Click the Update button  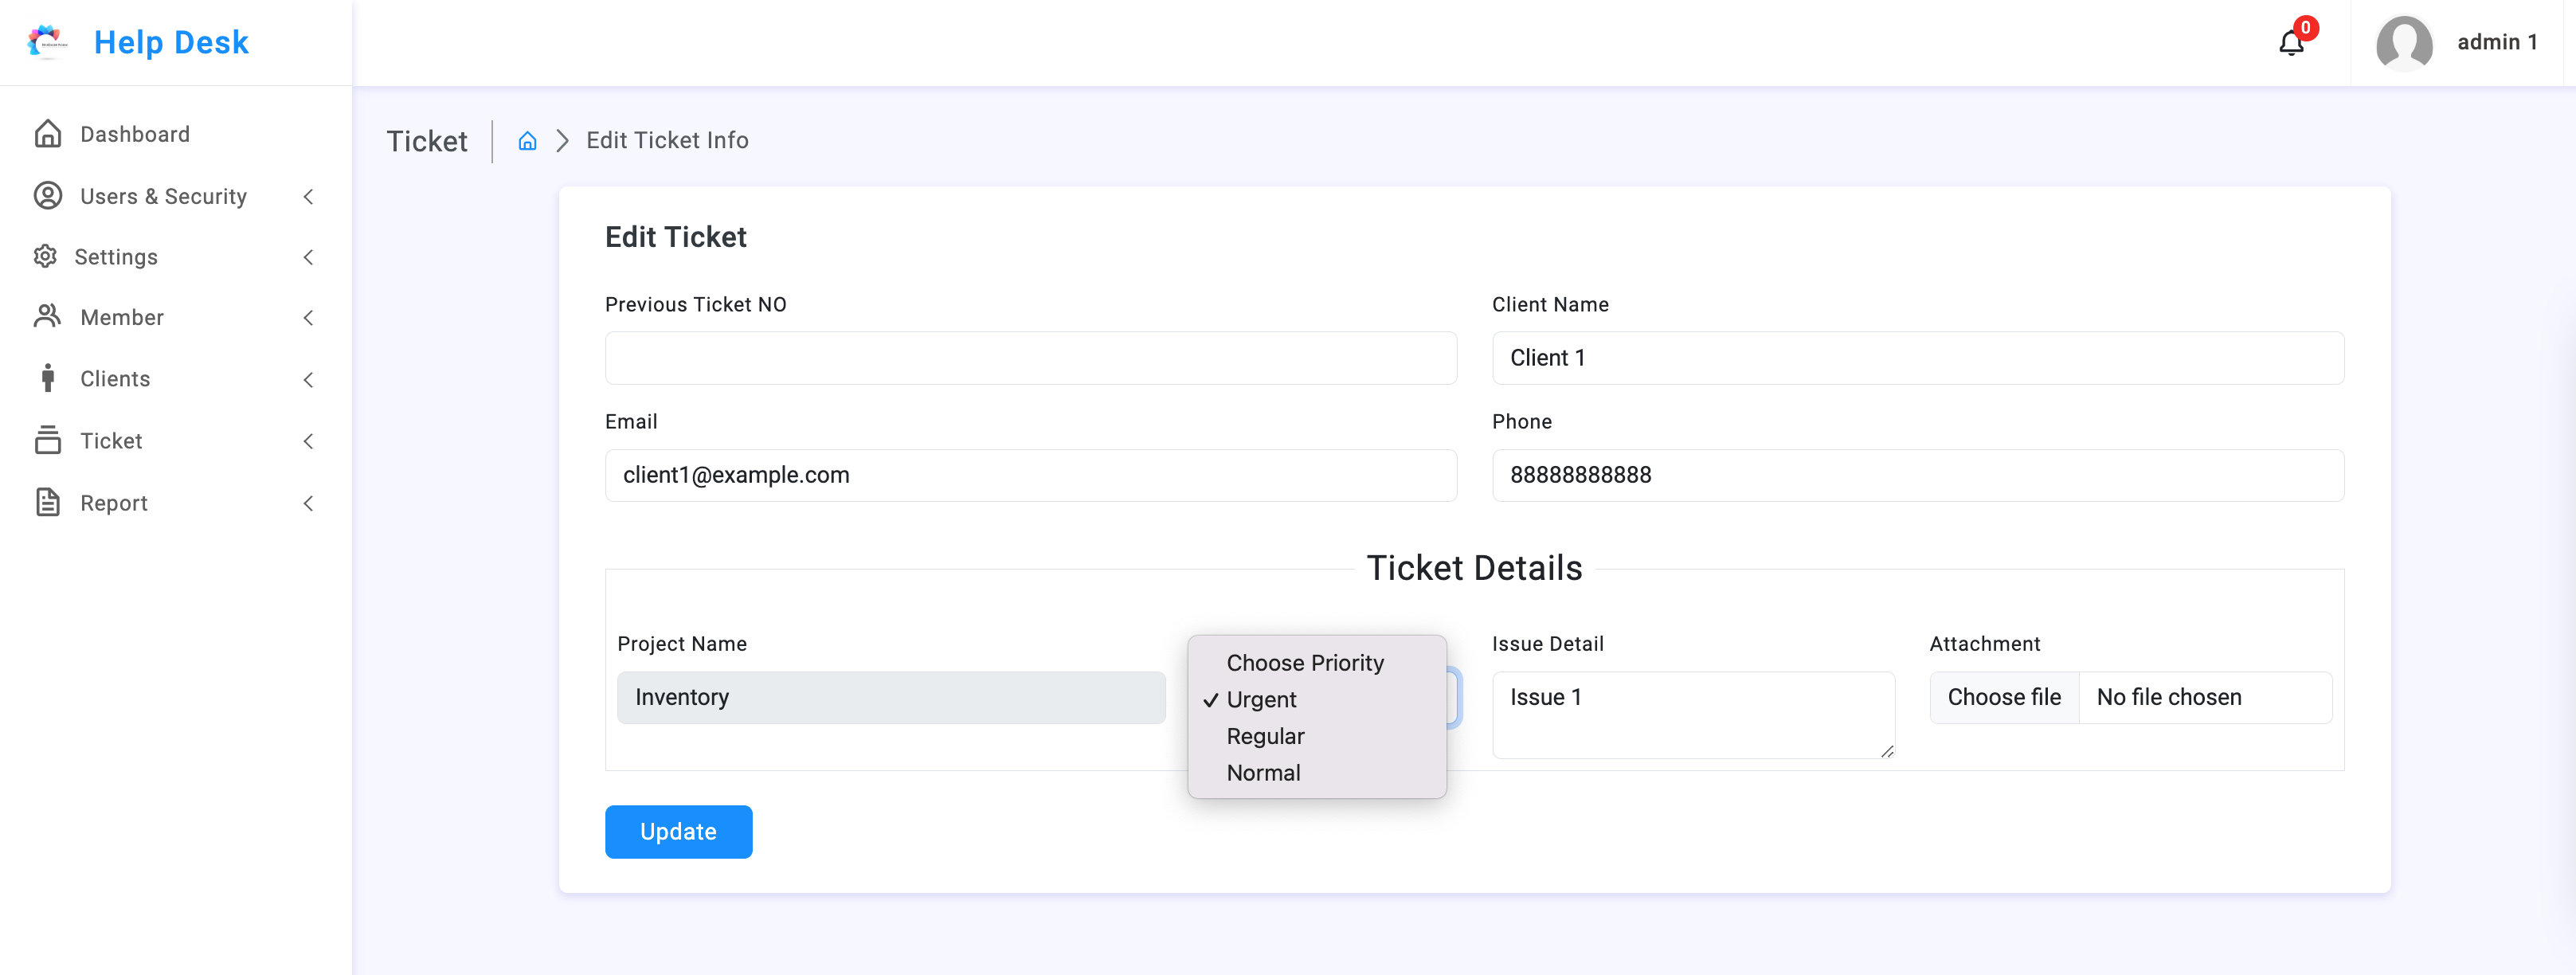(678, 832)
